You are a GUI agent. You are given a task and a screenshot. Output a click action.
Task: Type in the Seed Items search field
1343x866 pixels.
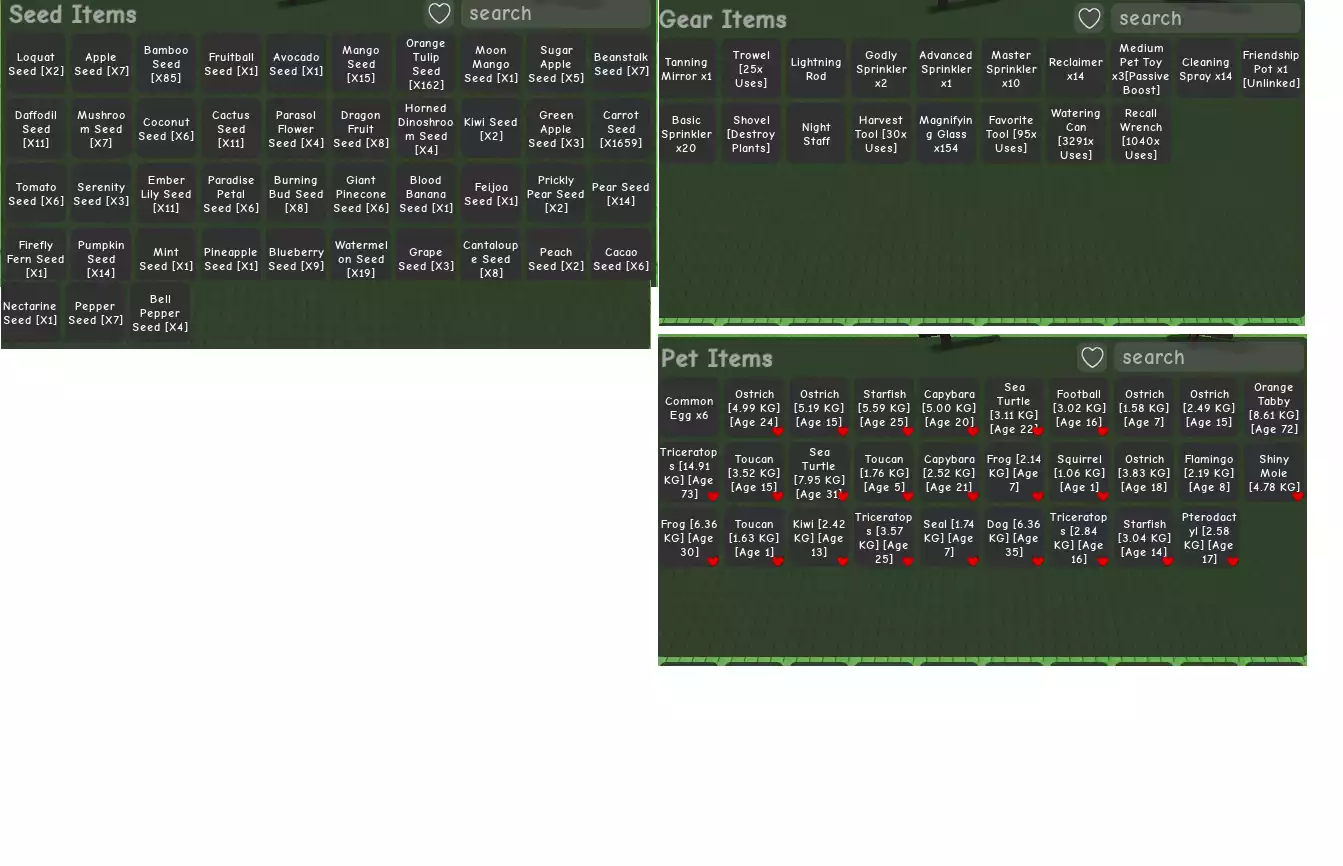555,14
